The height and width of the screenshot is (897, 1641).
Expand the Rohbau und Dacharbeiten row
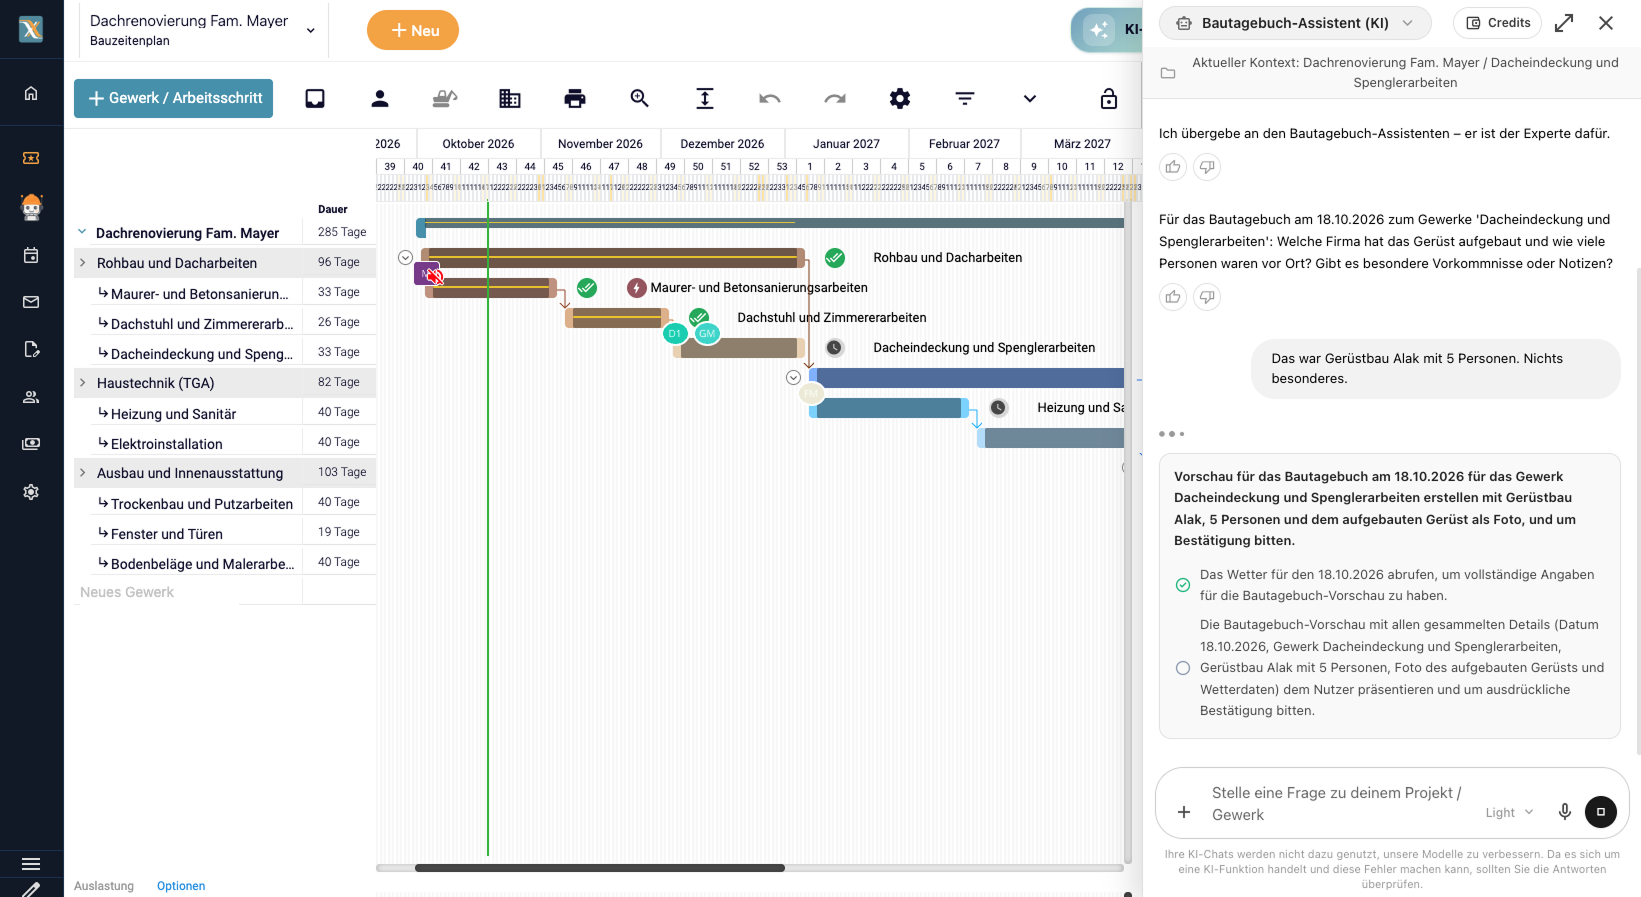82,263
